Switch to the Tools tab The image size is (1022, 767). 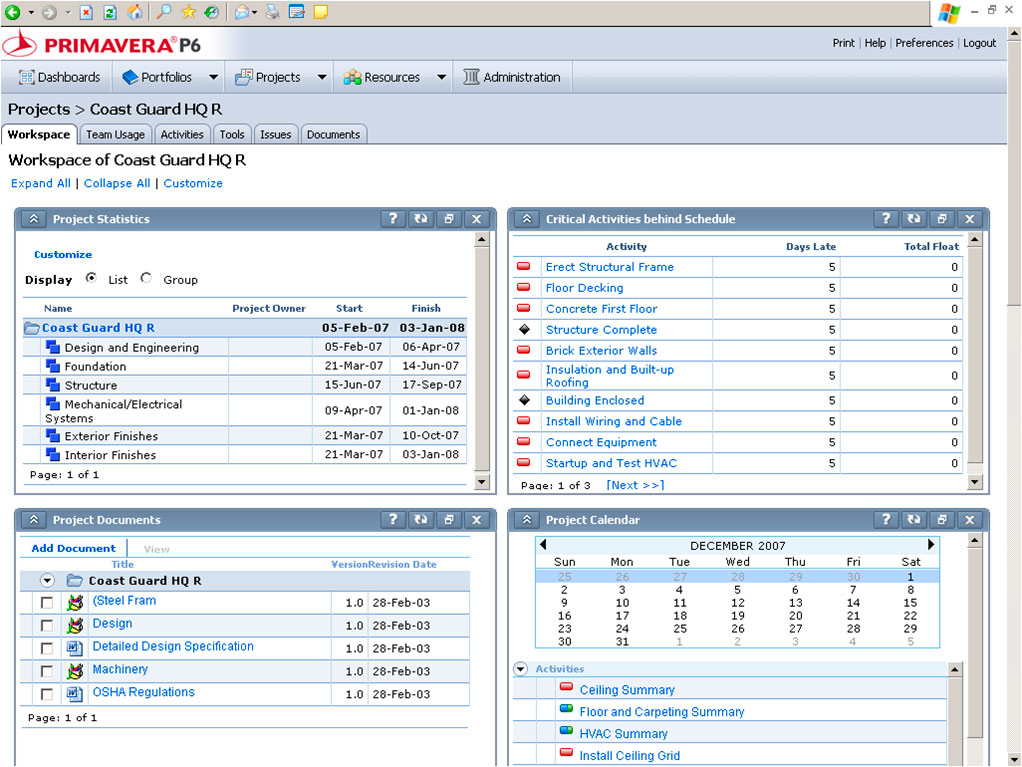pyautogui.click(x=231, y=134)
